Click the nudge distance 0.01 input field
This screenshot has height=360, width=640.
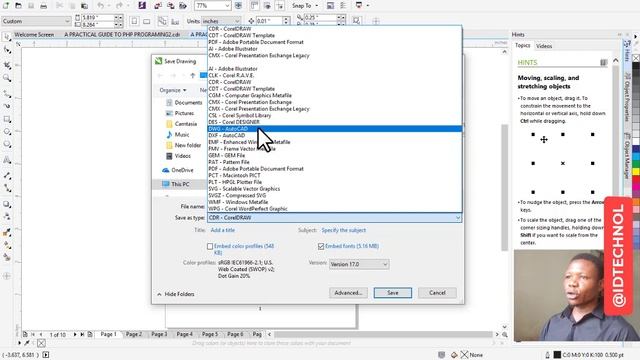click(x=269, y=21)
